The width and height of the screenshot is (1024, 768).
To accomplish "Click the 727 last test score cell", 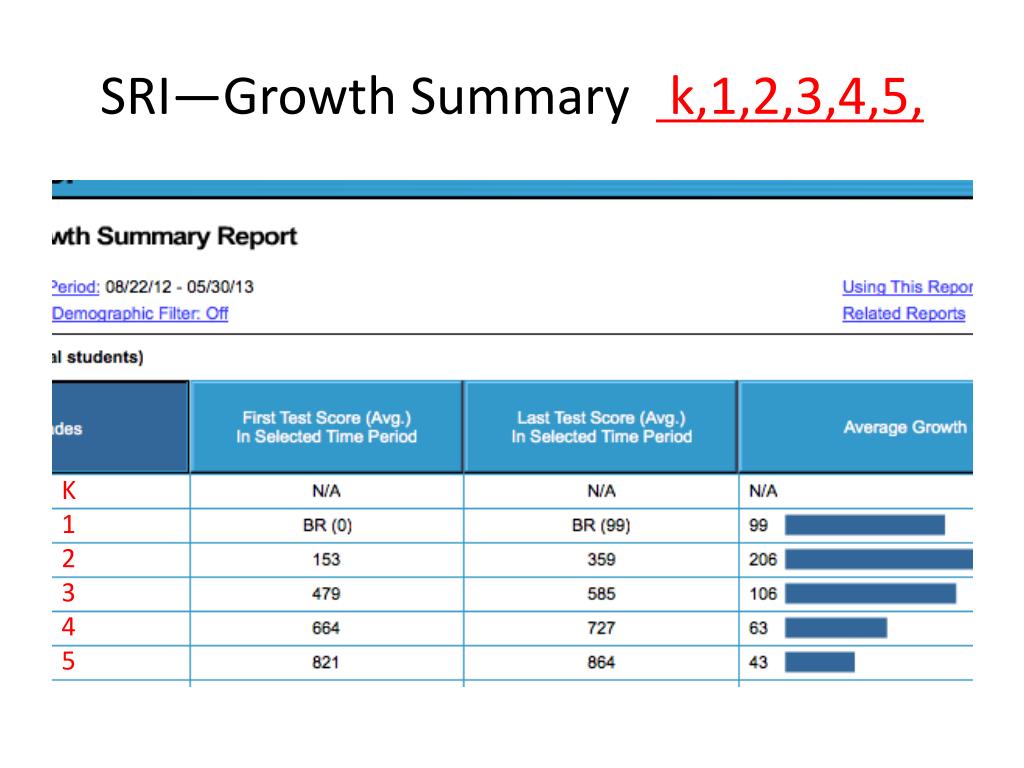I will [601, 628].
